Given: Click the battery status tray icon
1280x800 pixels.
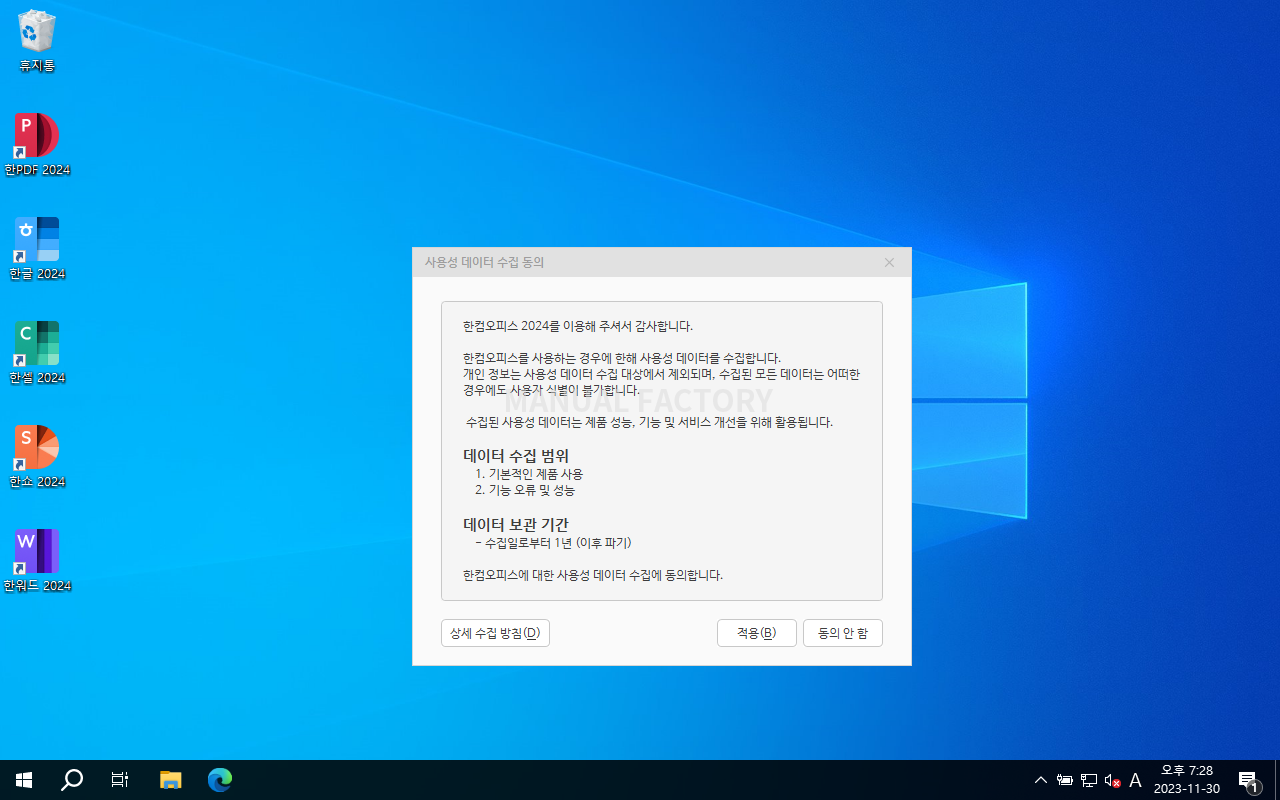Looking at the screenshot, I should click(1065, 780).
